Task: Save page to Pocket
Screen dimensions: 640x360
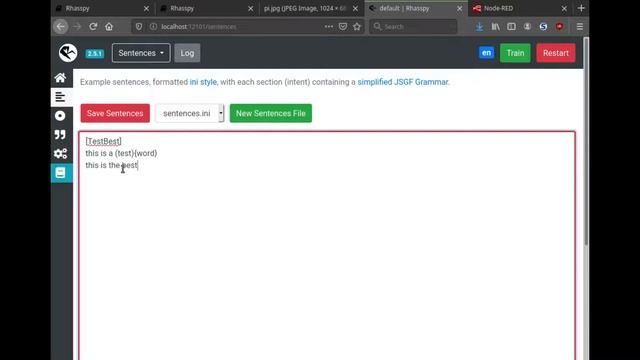Action: (343, 27)
